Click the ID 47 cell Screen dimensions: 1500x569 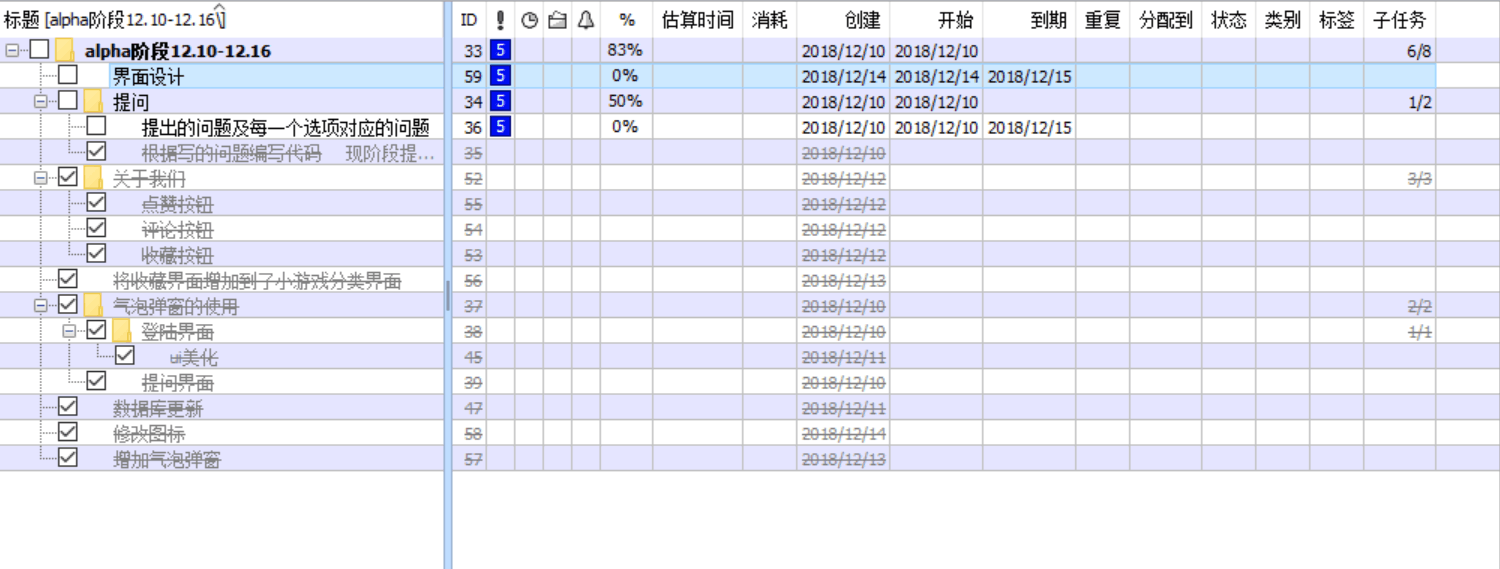pyautogui.click(x=469, y=408)
